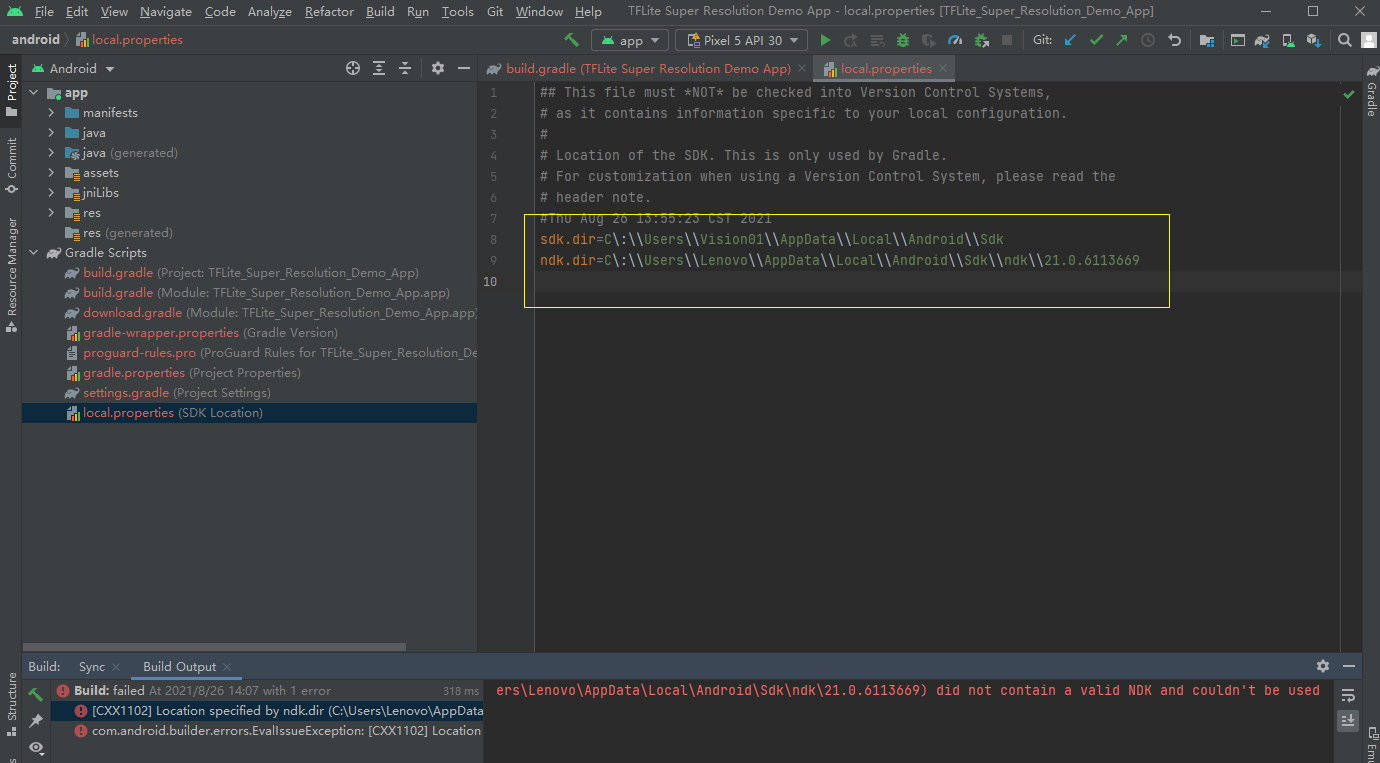
Task: Click the Git Commit checkmark icon
Action: point(1096,40)
